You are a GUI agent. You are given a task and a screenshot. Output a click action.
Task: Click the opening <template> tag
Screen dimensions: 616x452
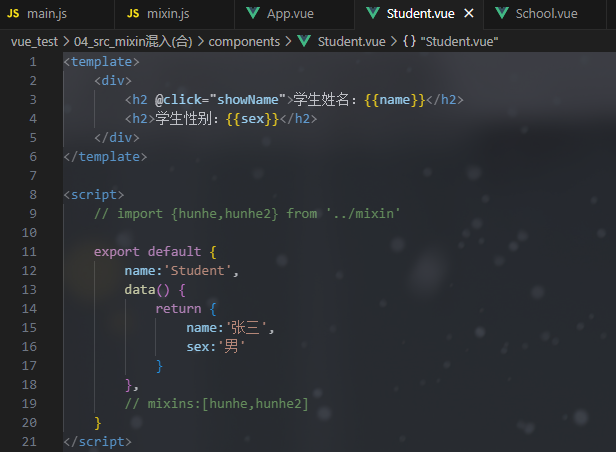[x=101, y=62]
